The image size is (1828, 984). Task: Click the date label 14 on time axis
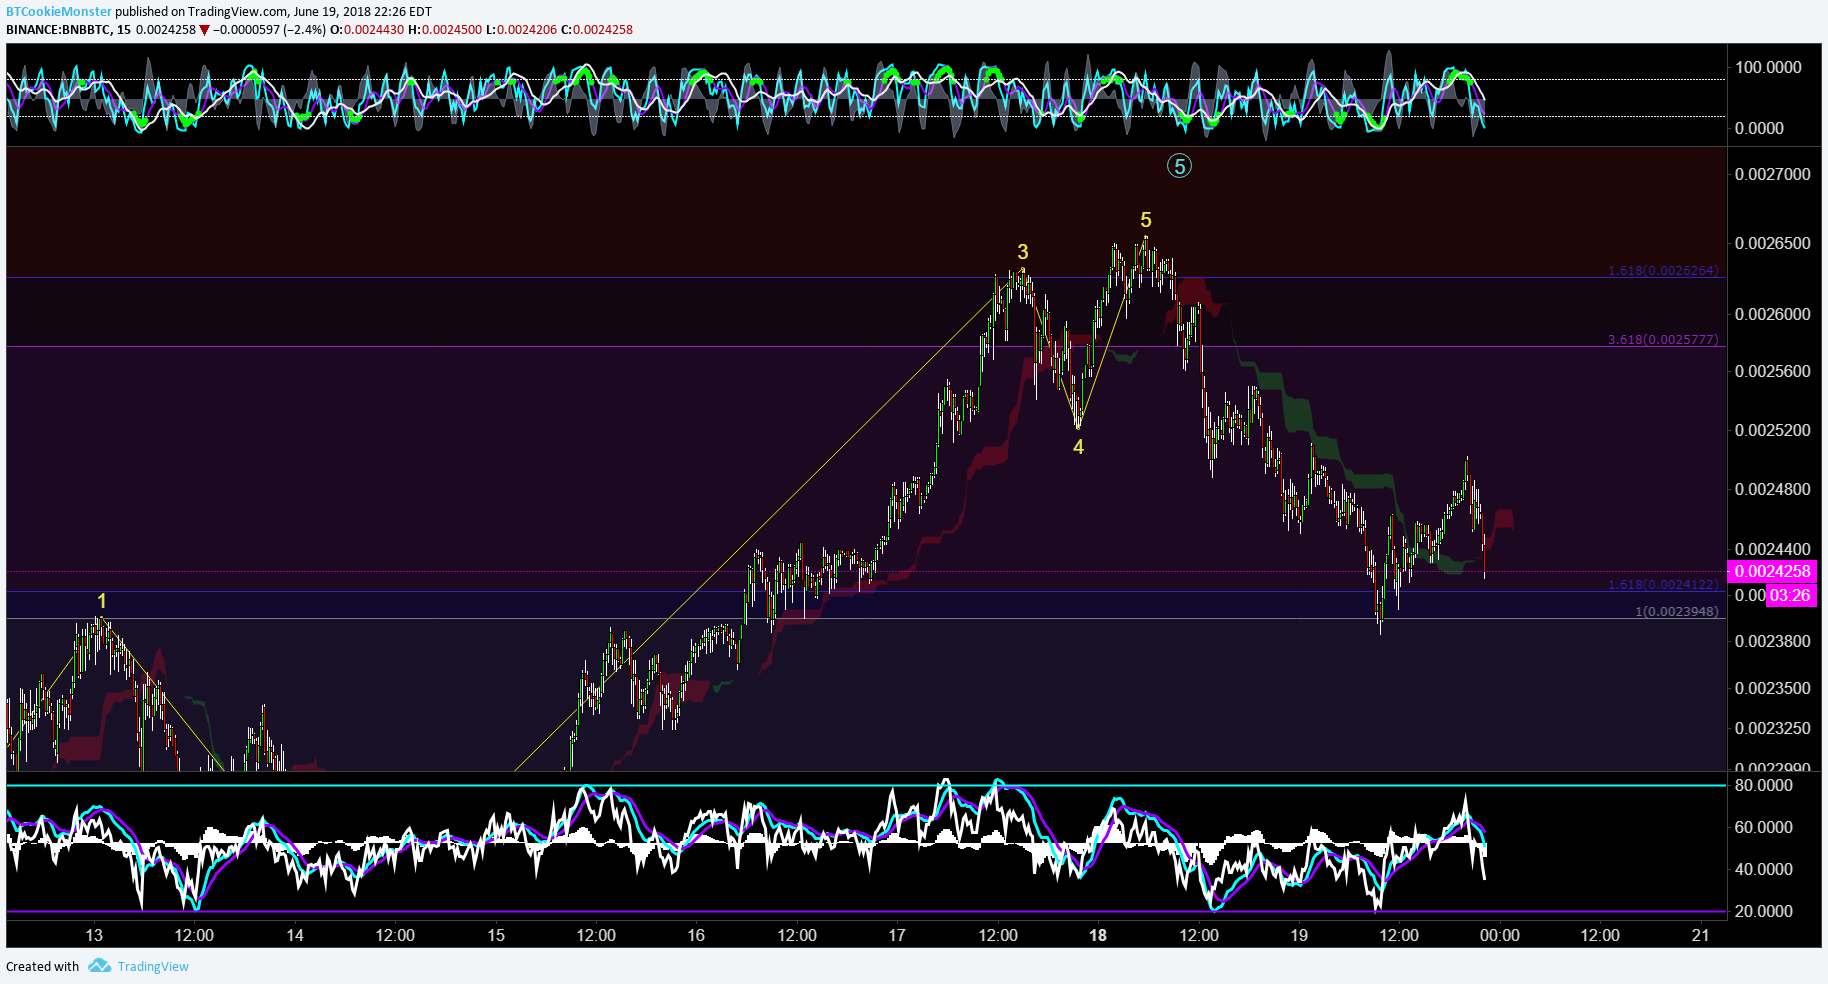(295, 935)
